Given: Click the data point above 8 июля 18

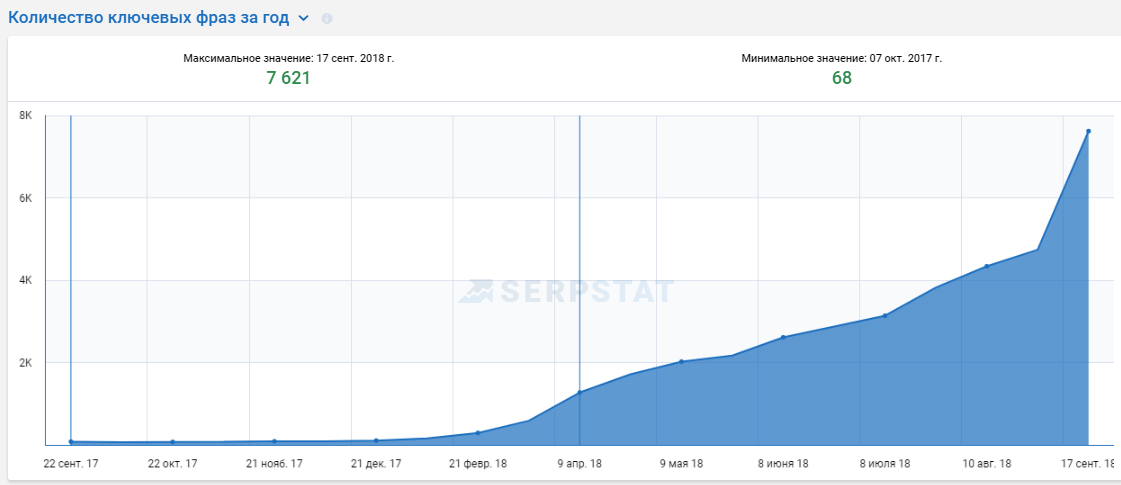Looking at the screenshot, I should pyautogui.click(x=885, y=316).
